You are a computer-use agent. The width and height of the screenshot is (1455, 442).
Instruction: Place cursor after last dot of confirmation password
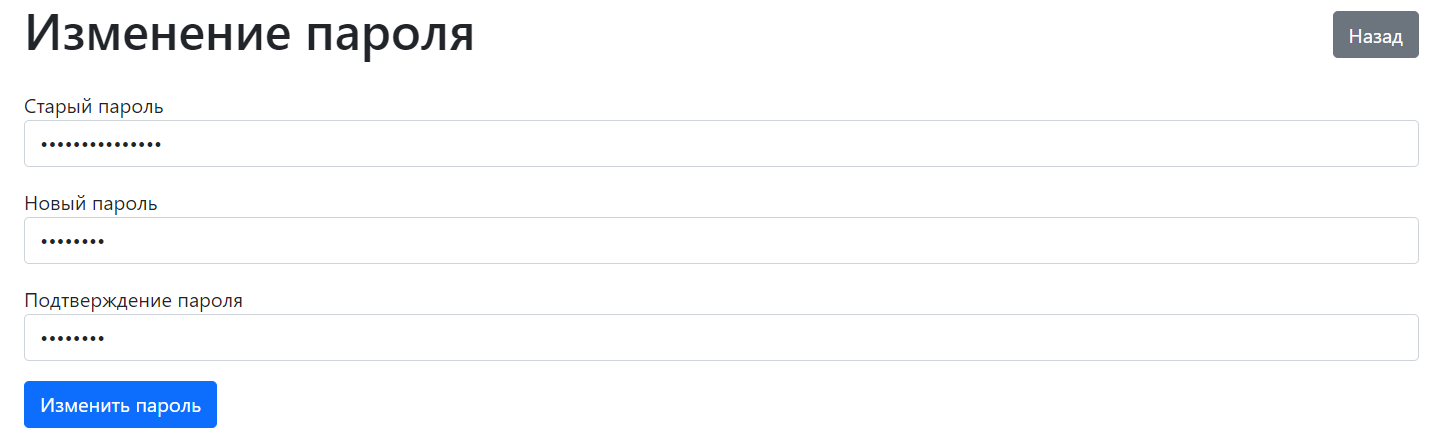click(106, 339)
